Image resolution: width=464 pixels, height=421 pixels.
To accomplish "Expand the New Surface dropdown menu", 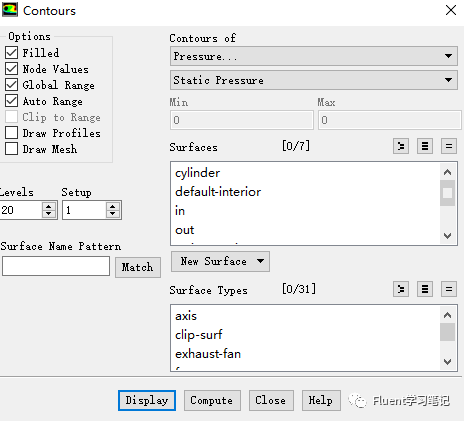I will (220, 261).
